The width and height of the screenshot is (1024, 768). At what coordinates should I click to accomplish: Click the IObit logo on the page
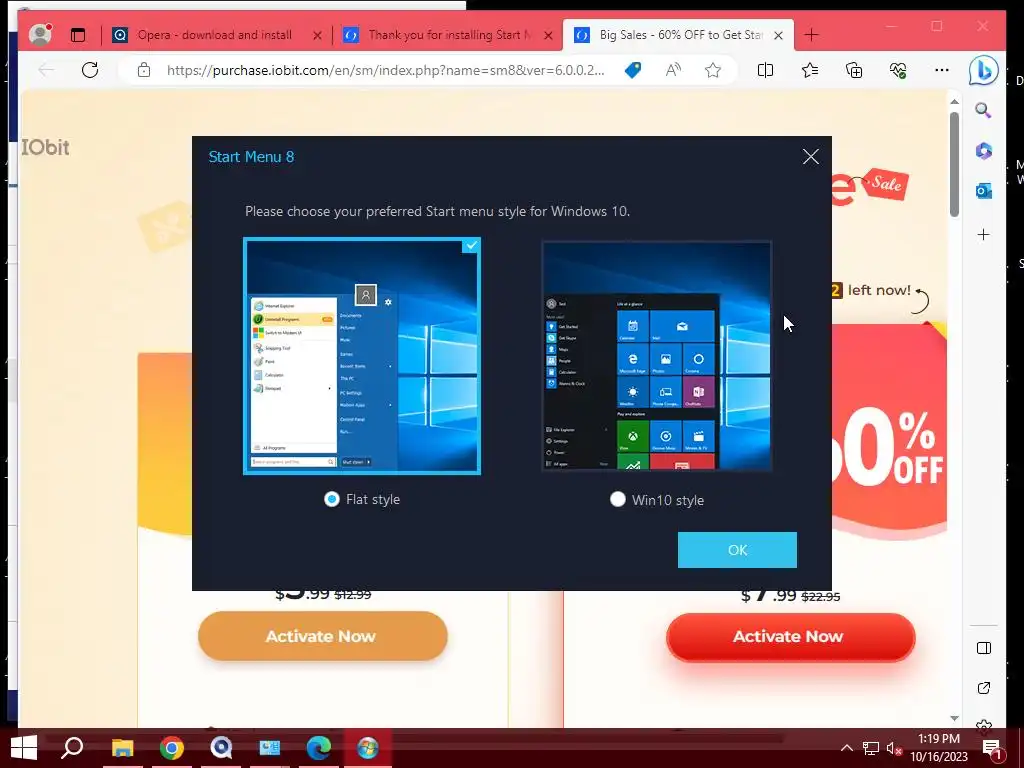tap(45, 148)
